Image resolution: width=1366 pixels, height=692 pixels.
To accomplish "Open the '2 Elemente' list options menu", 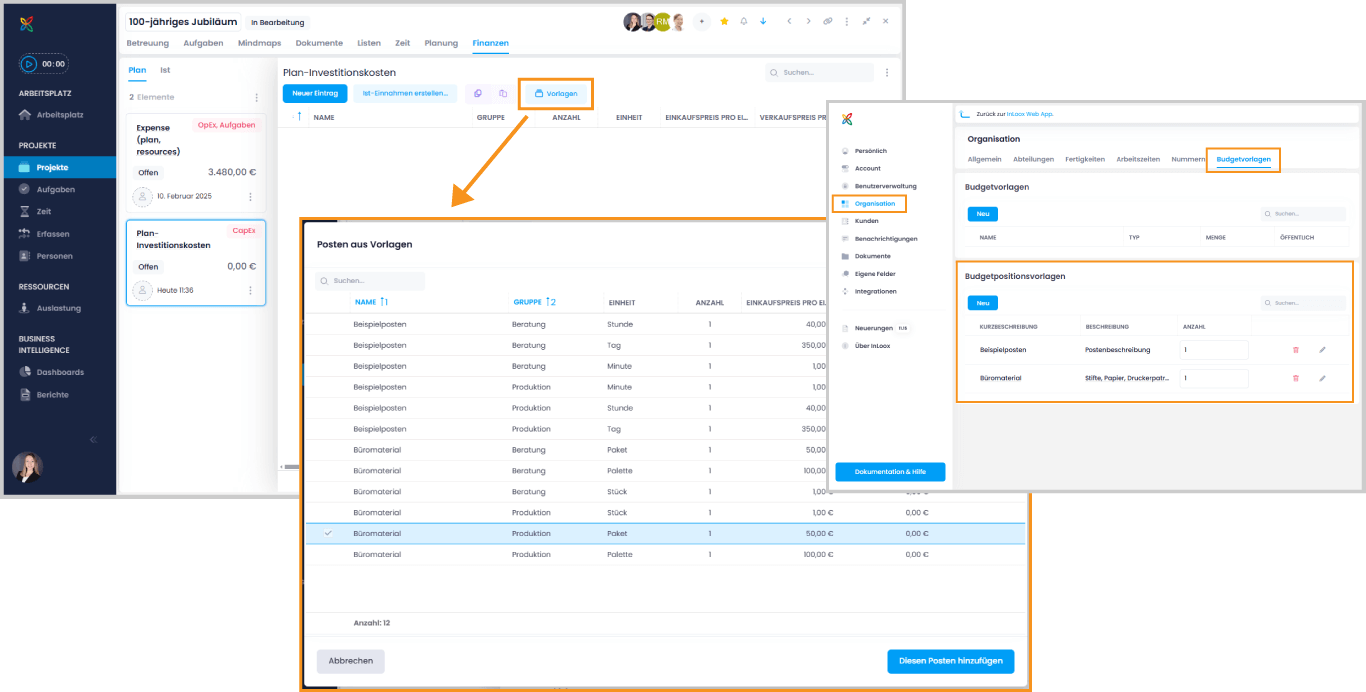I will [x=256, y=97].
